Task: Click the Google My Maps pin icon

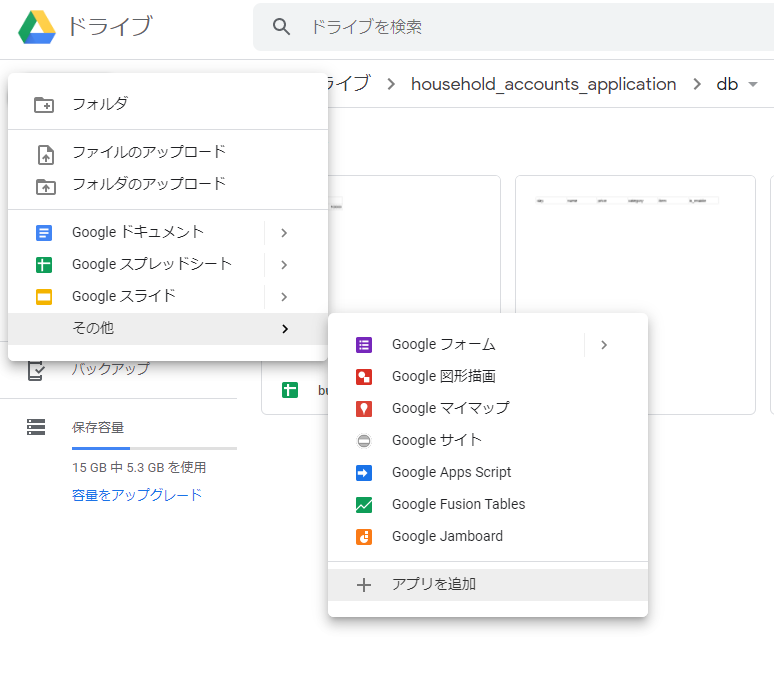Action: tap(364, 409)
